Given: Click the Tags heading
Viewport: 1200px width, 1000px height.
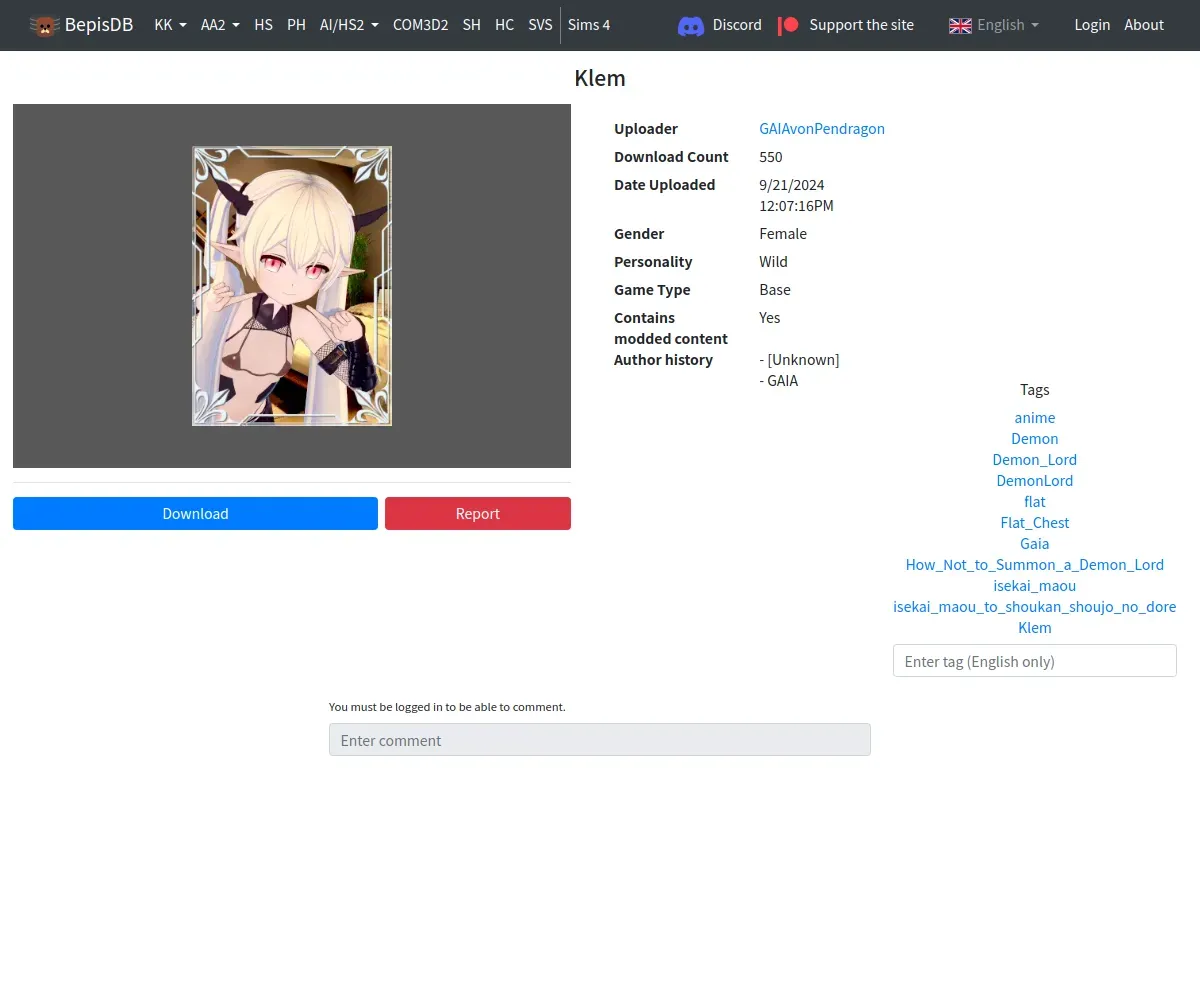Looking at the screenshot, I should tap(1035, 390).
